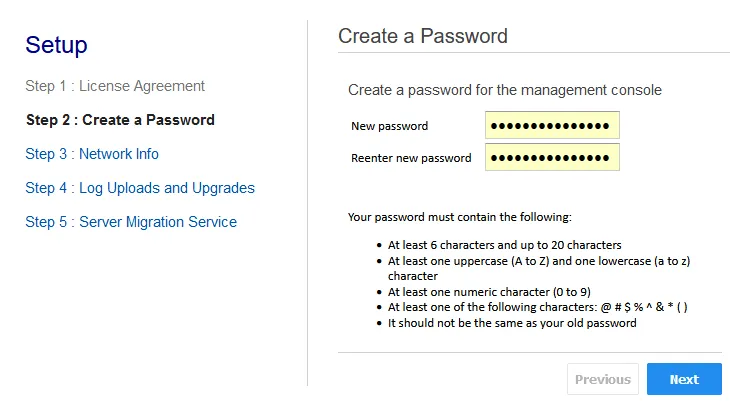This screenshot has width=730, height=403.
Task: Click the "Reenter new password" label
Action: [411, 158]
